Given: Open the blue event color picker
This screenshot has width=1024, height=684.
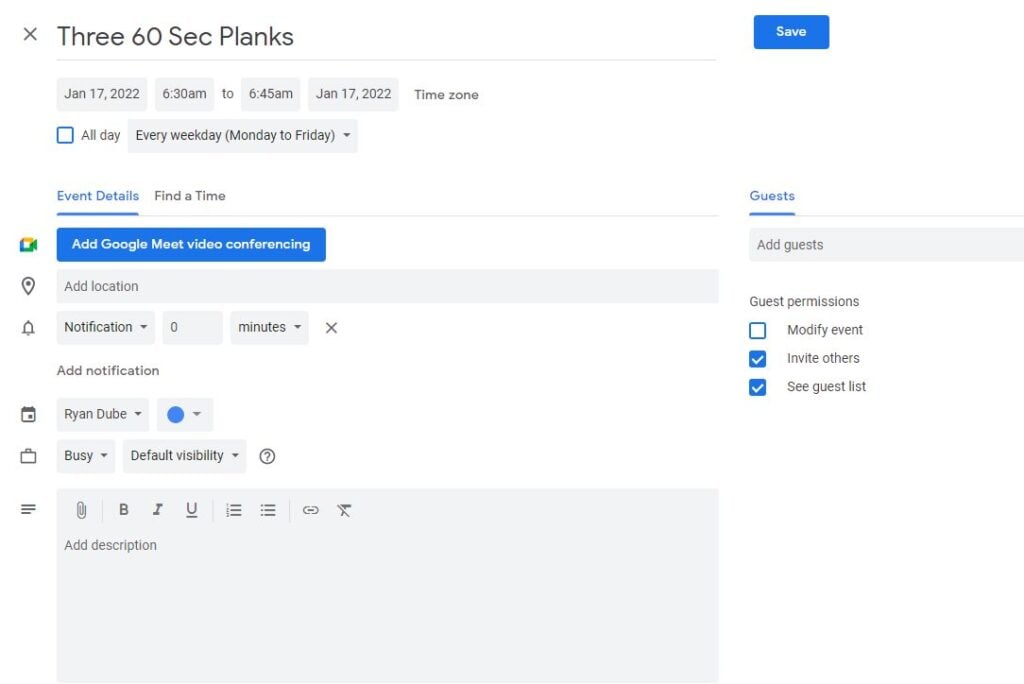Looking at the screenshot, I should coord(185,414).
